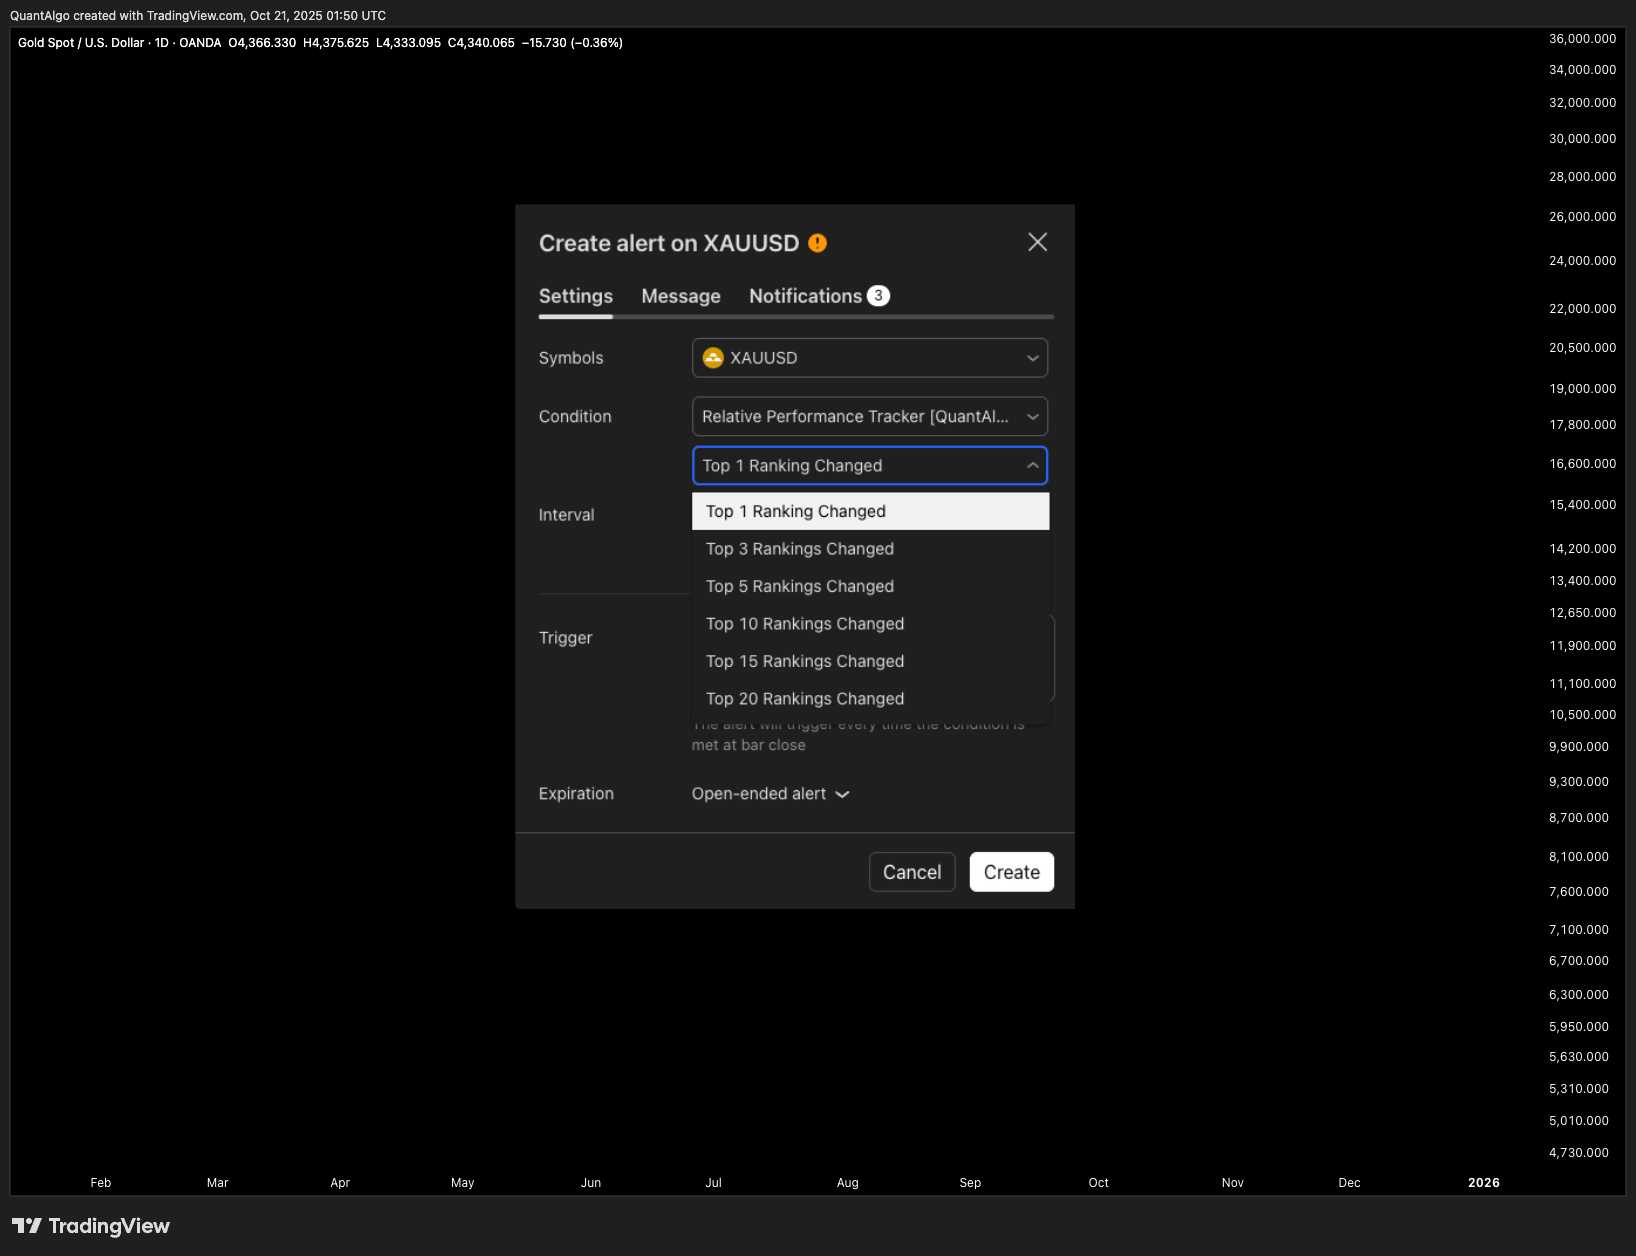This screenshot has width=1636, height=1256.
Task: Click the Create button
Action: click(x=1011, y=872)
